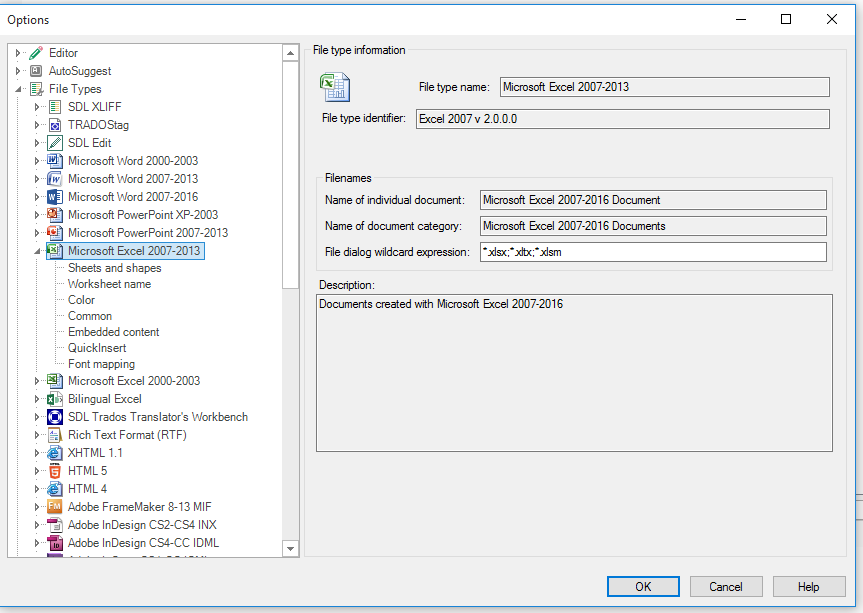
Task: Select HTML 4 file type
Action: (88, 489)
